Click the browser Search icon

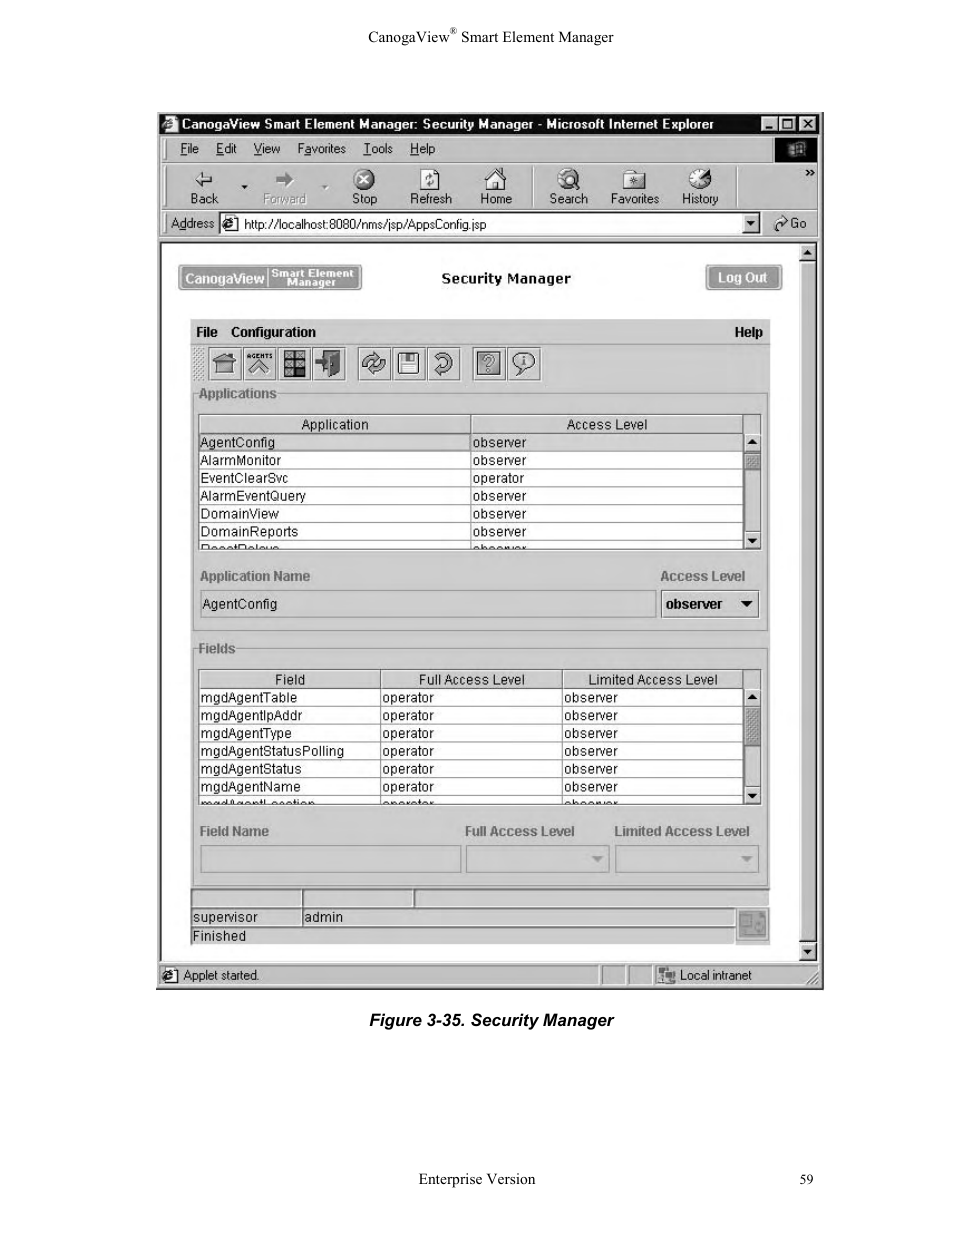[568, 180]
